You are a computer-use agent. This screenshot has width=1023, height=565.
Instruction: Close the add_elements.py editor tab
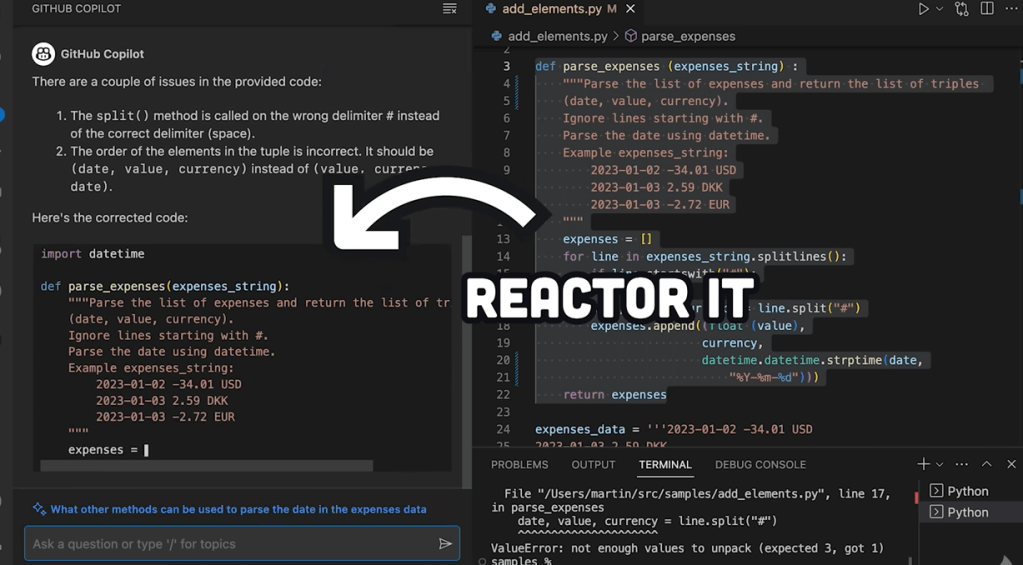(630, 9)
